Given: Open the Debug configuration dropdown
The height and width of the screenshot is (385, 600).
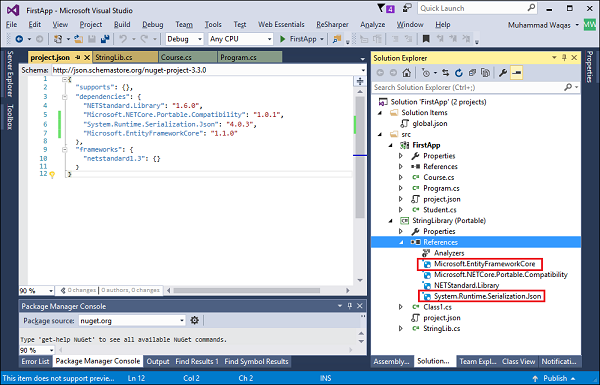Looking at the screenshot, I should tap(184, 39).
